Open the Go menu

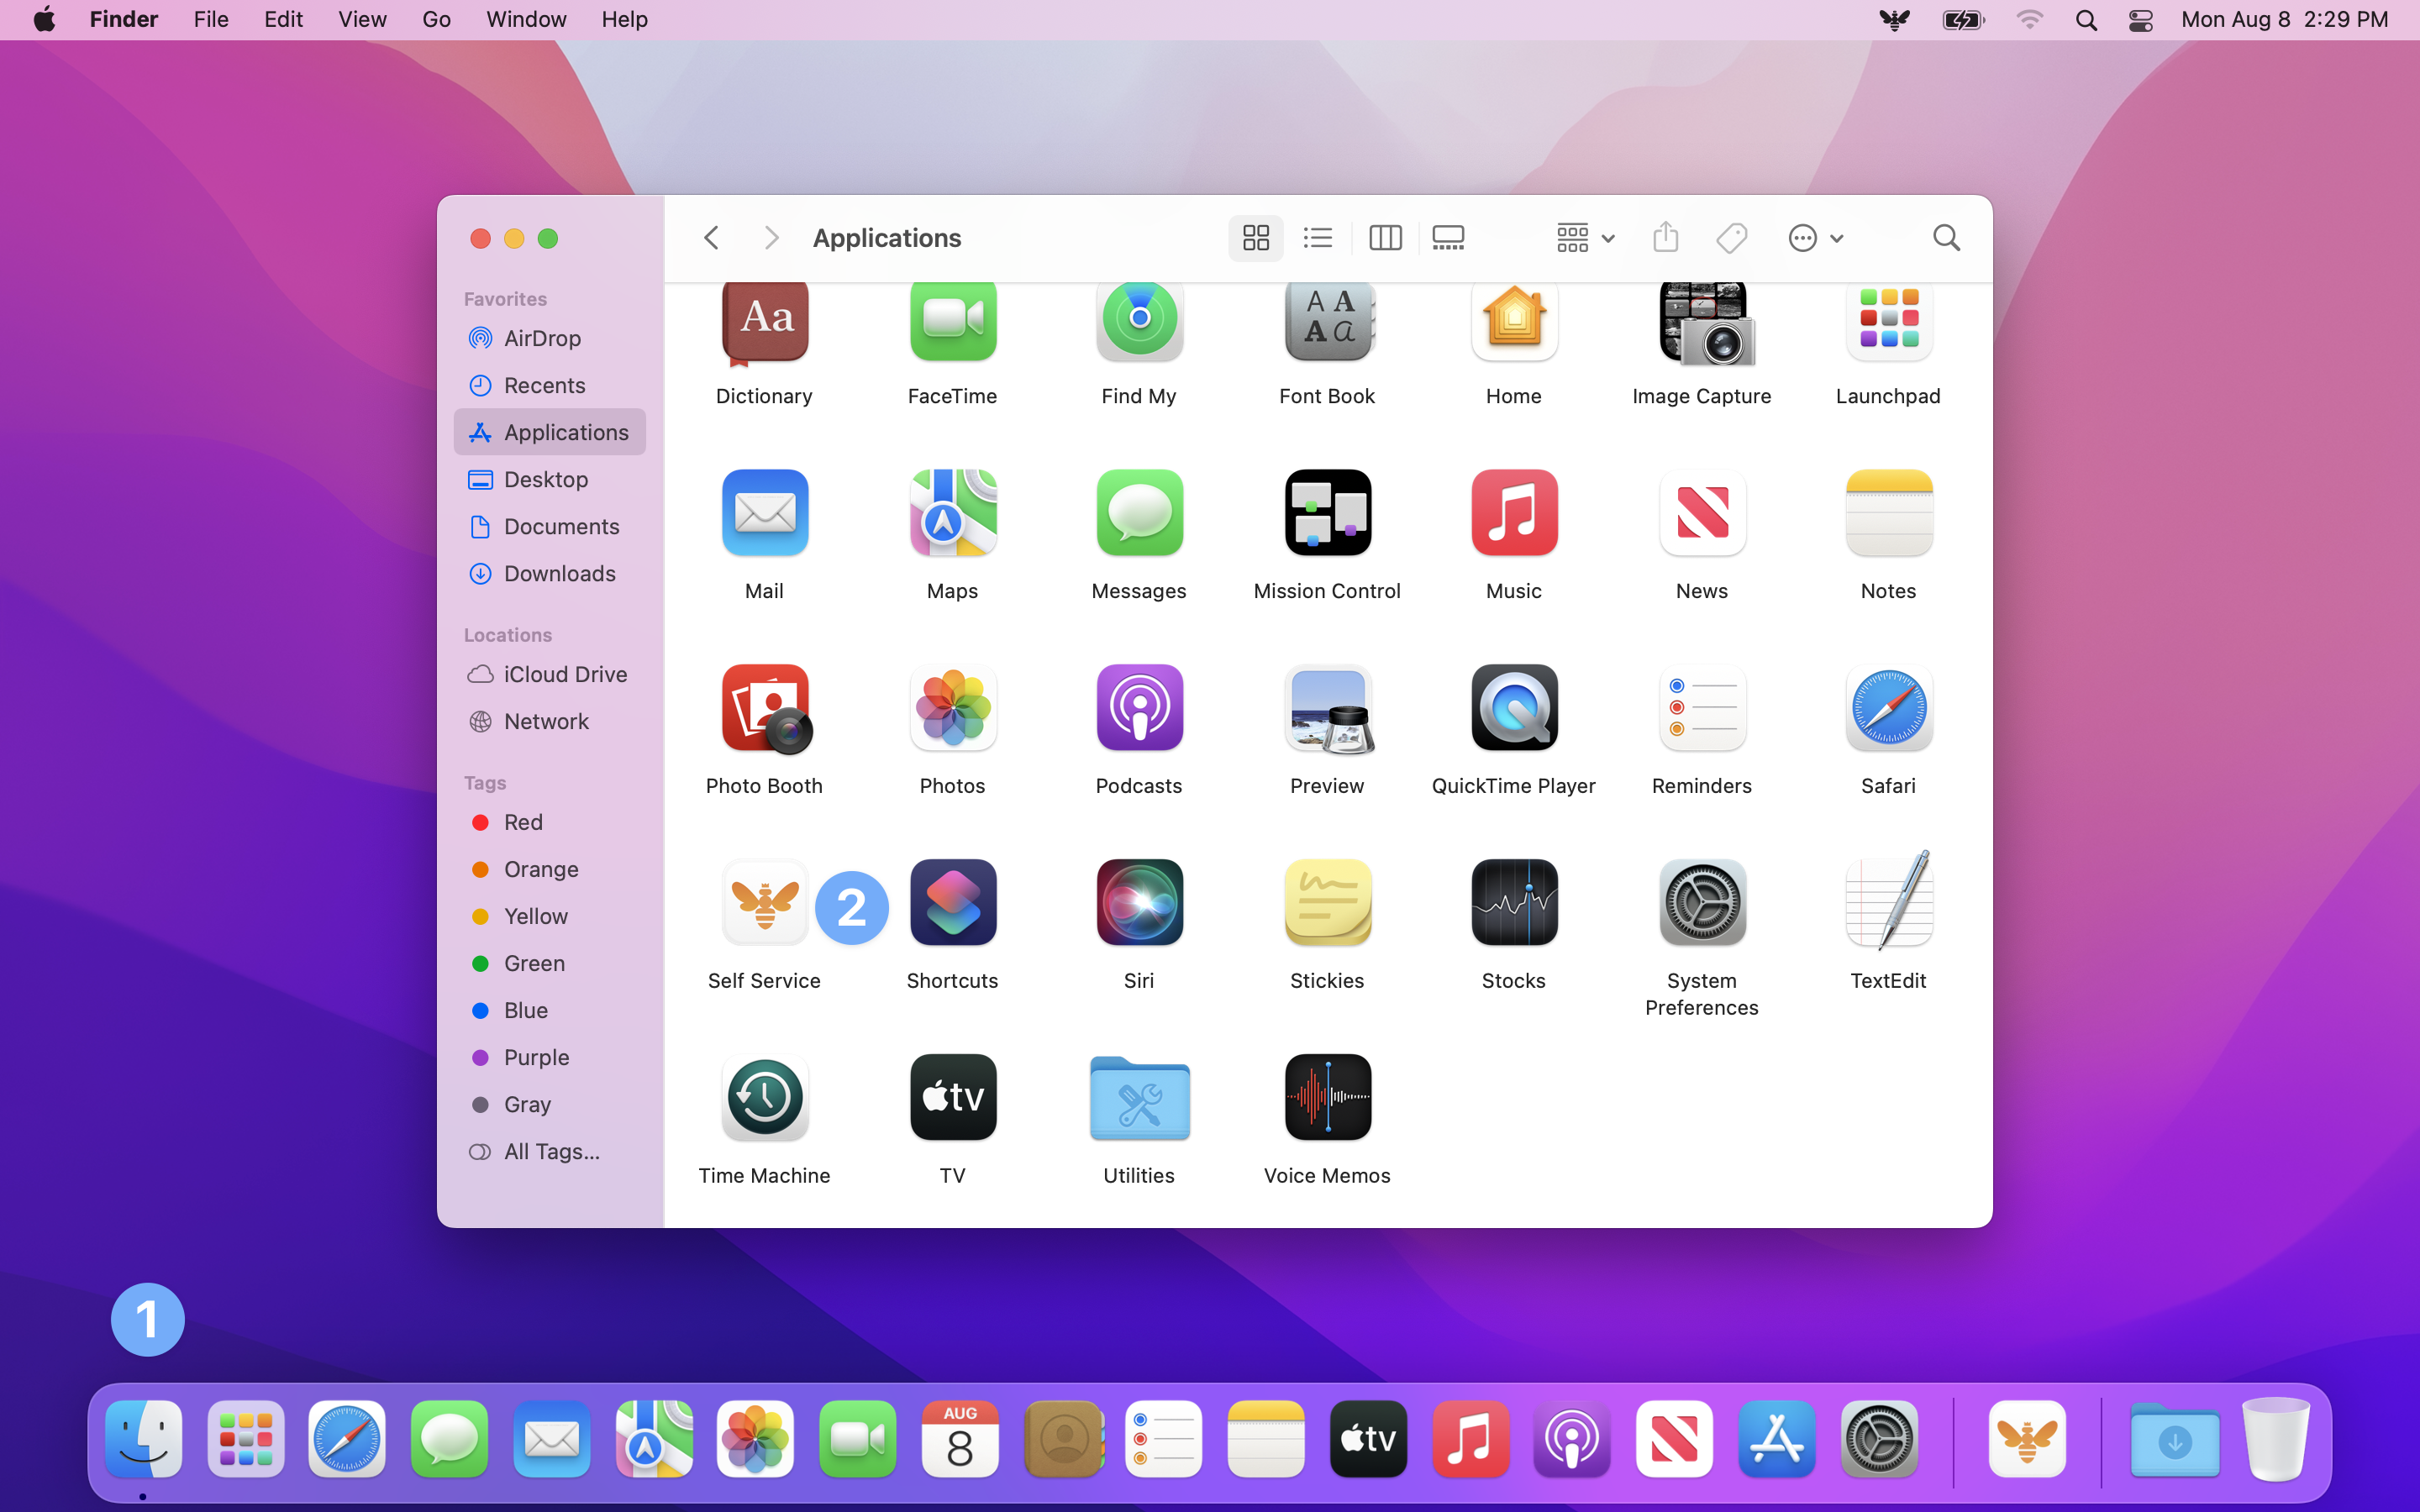tap(436, 20)
